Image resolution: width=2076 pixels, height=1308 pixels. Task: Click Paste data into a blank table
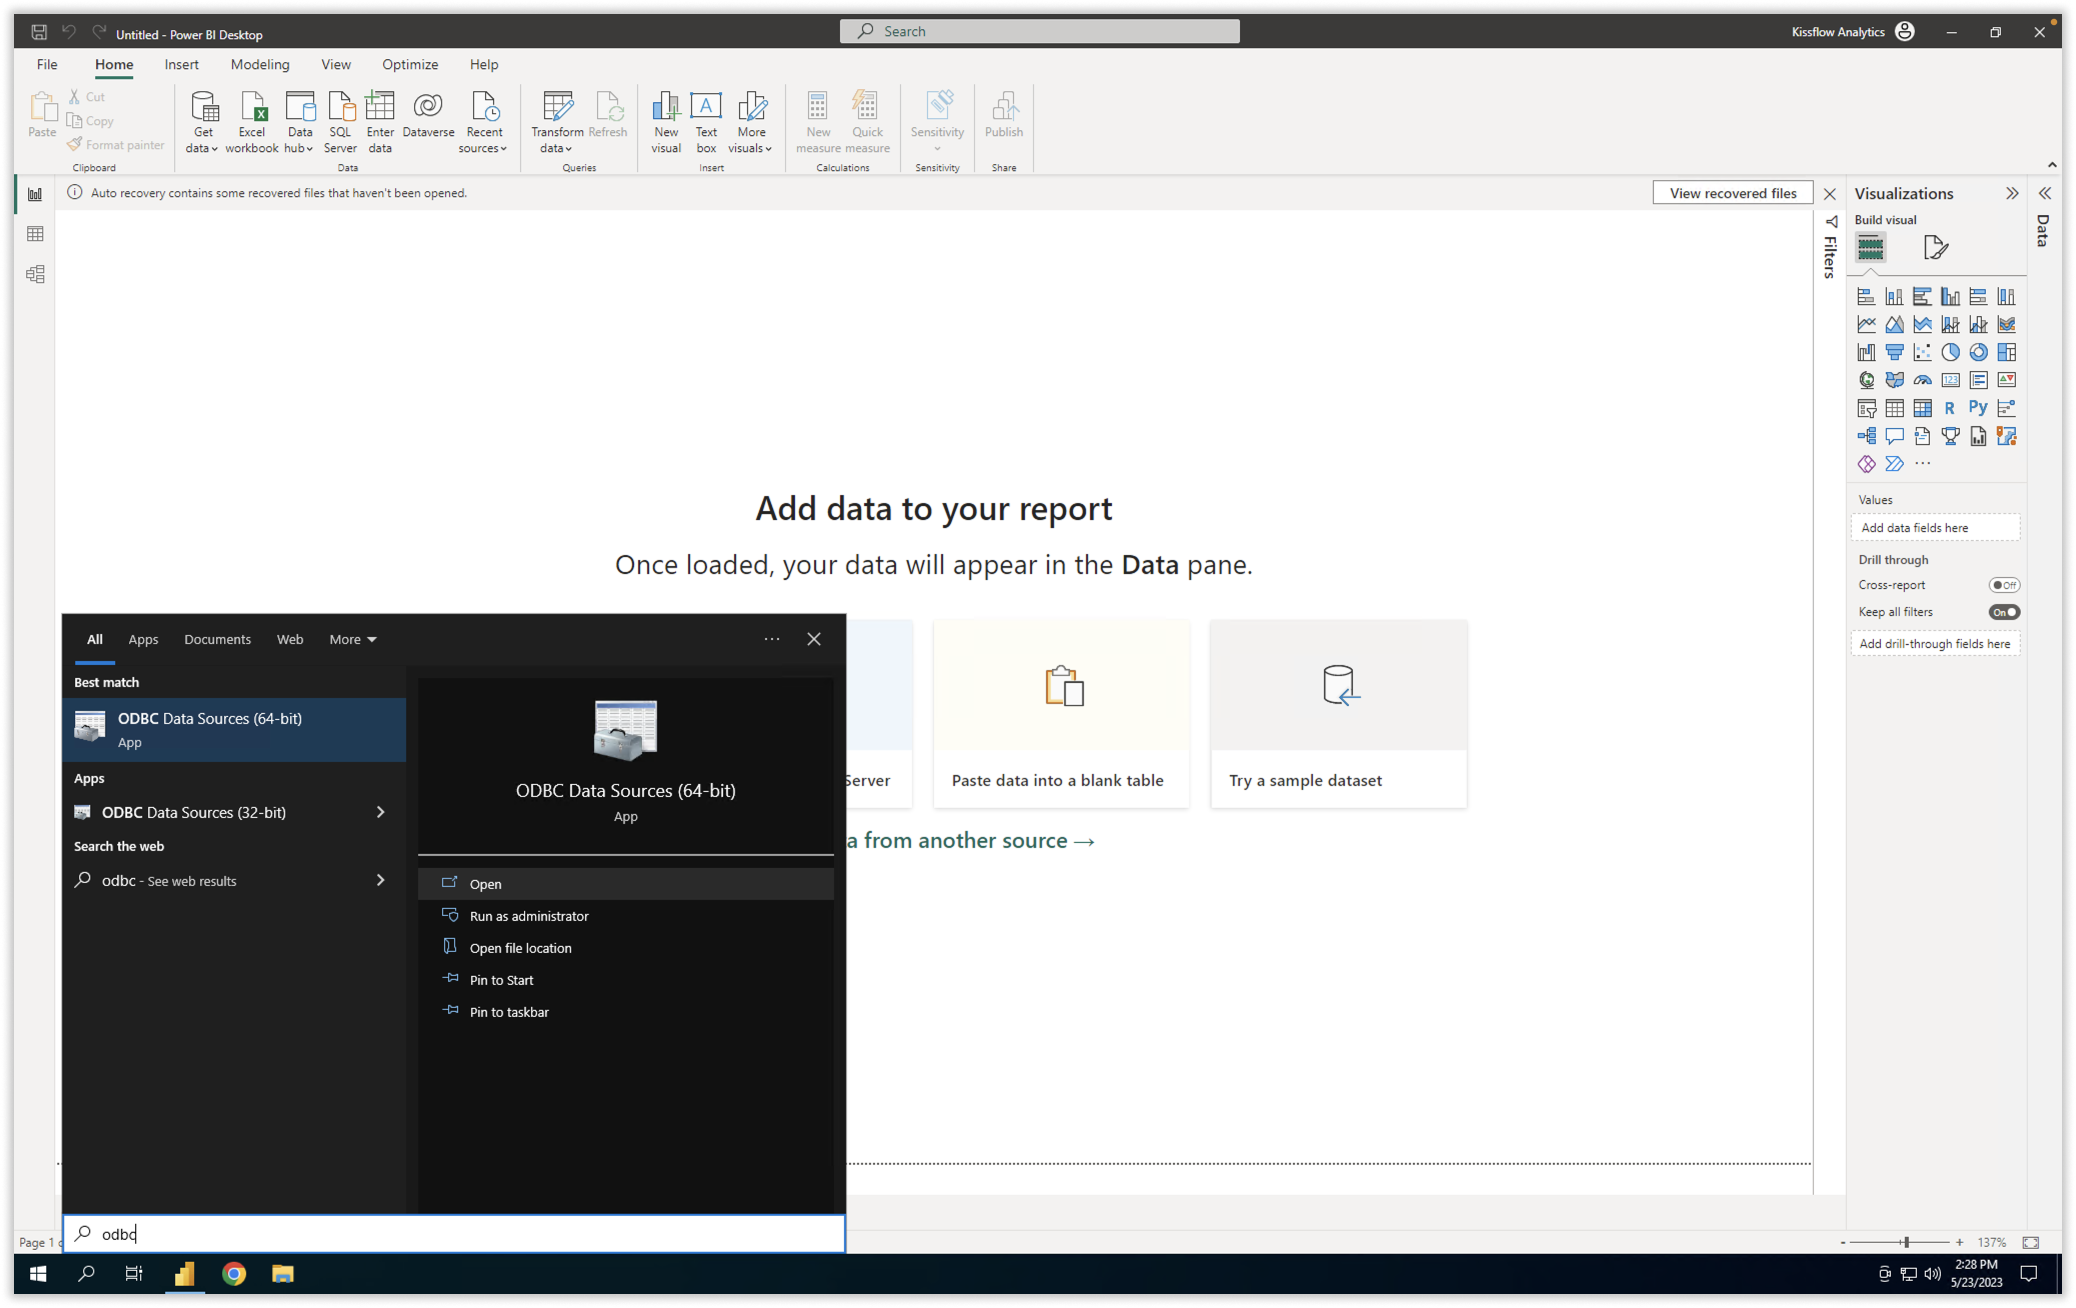click(1061, 714)
